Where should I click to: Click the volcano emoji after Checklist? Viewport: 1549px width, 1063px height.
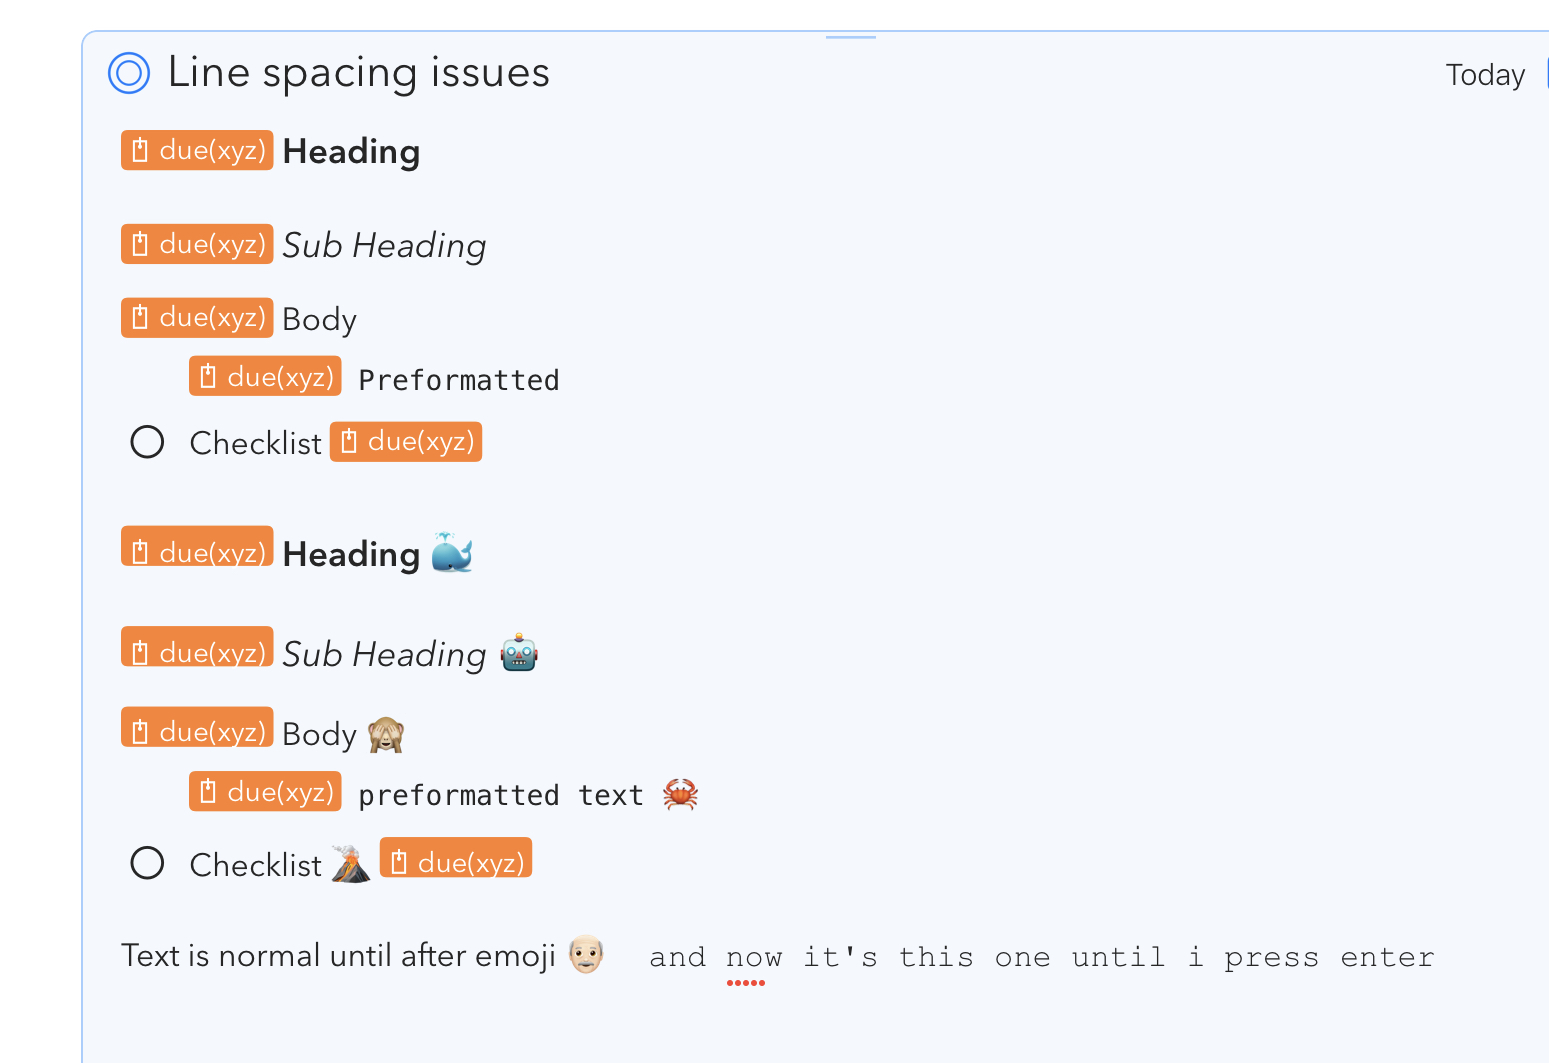tap(351, 864)
